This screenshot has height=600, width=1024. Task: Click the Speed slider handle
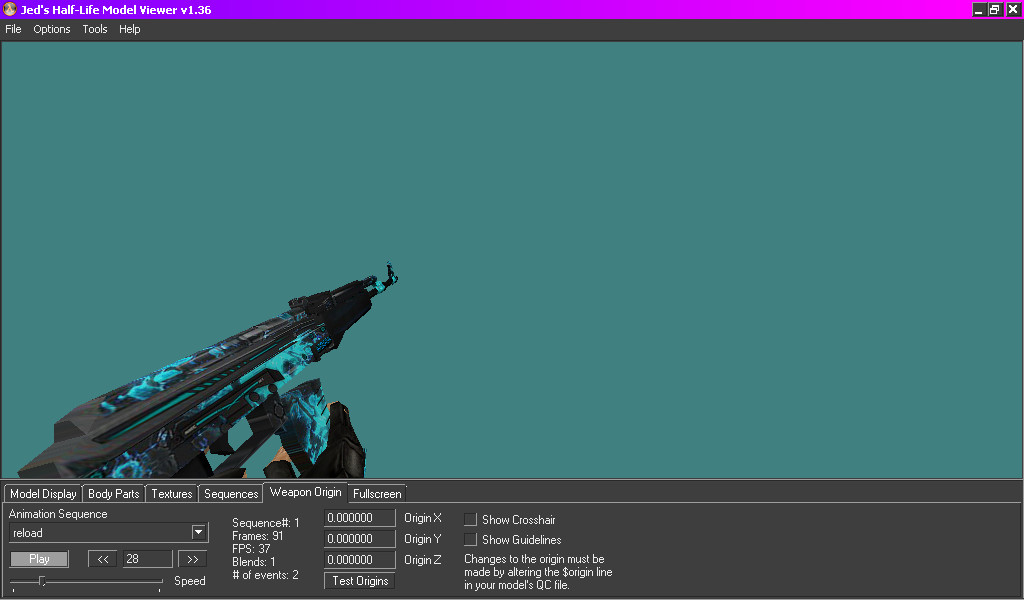click(x=42, y=579)
